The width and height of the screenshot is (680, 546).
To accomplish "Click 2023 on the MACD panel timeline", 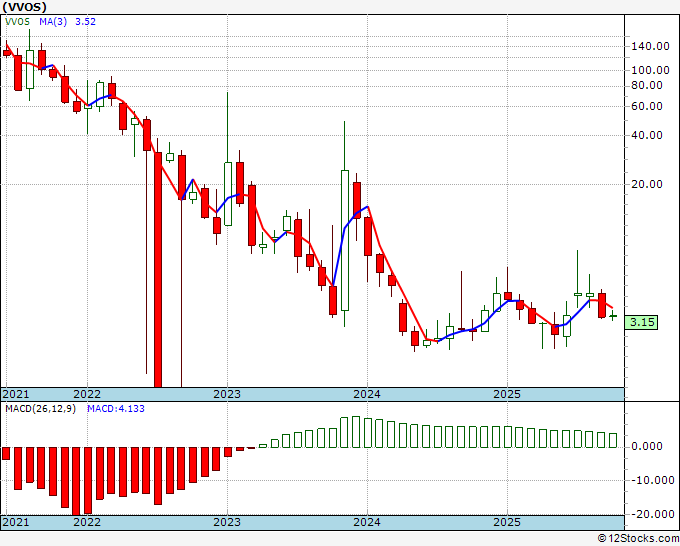I will [227, 522].
